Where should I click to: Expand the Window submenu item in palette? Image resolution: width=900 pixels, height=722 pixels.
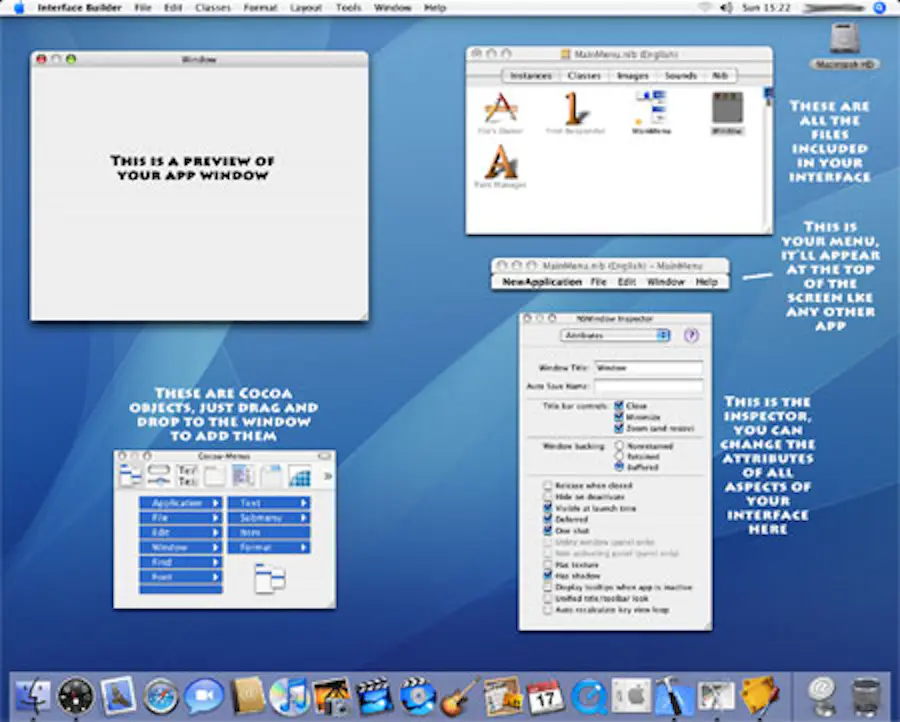180,548
